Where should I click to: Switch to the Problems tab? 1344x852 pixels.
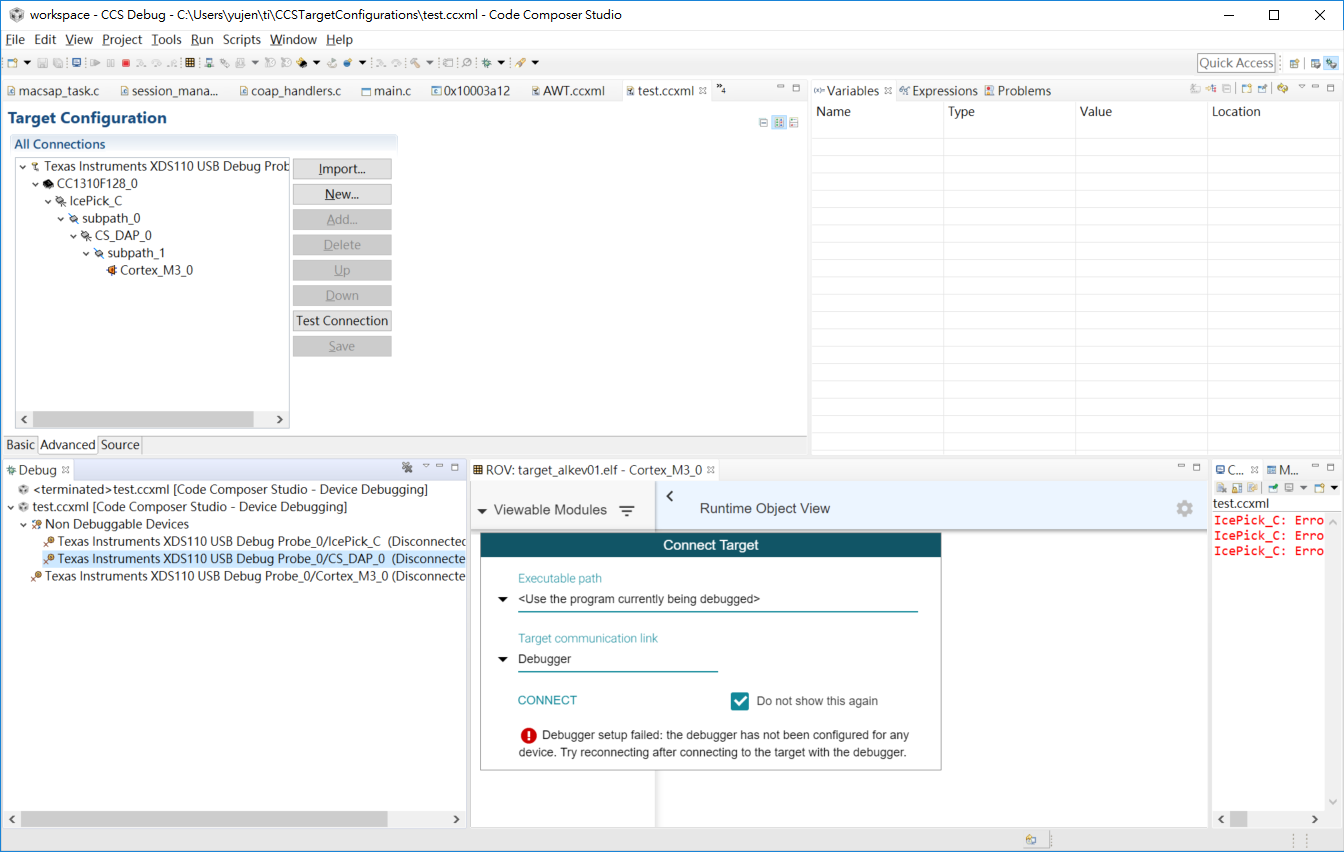(1017, 91)
